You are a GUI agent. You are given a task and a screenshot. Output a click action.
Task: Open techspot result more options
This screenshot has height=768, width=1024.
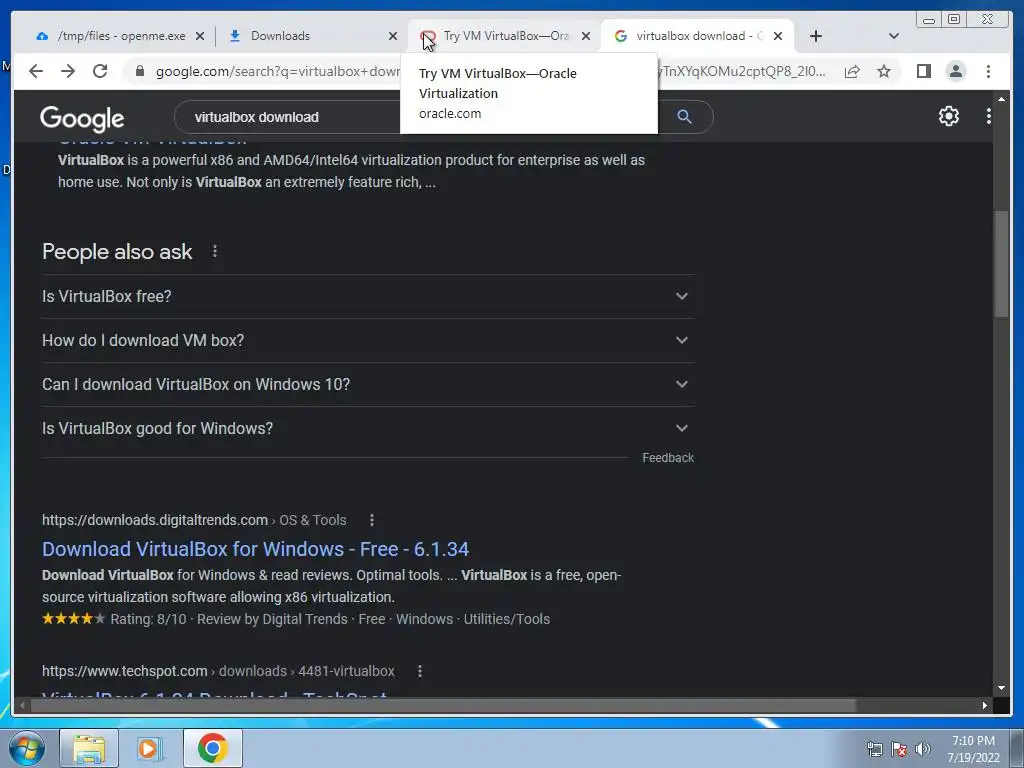pos(420,671)
